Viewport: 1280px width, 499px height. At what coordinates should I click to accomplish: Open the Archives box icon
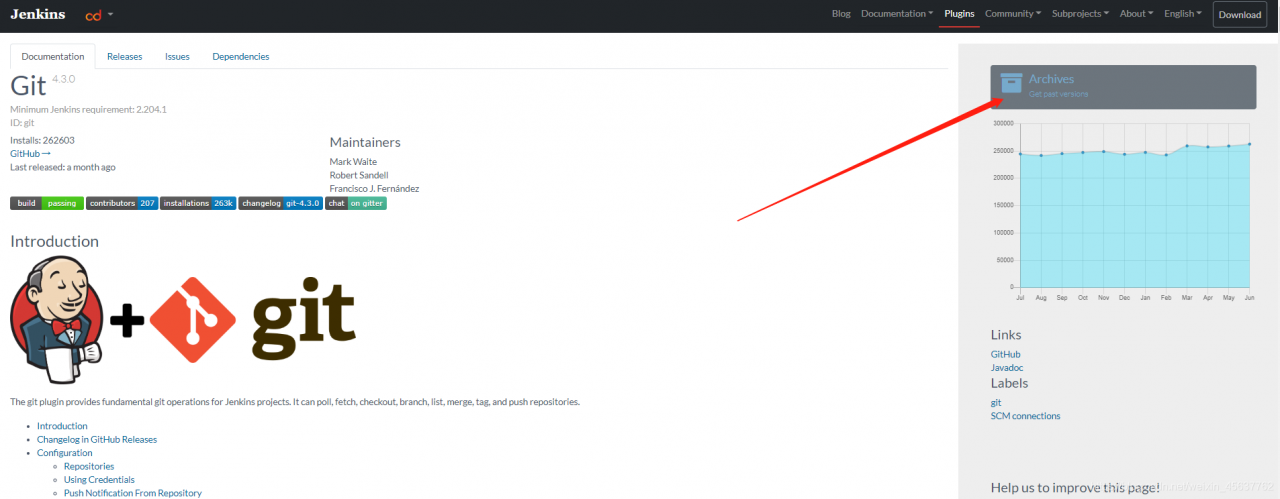click(x=1012, y=83)
